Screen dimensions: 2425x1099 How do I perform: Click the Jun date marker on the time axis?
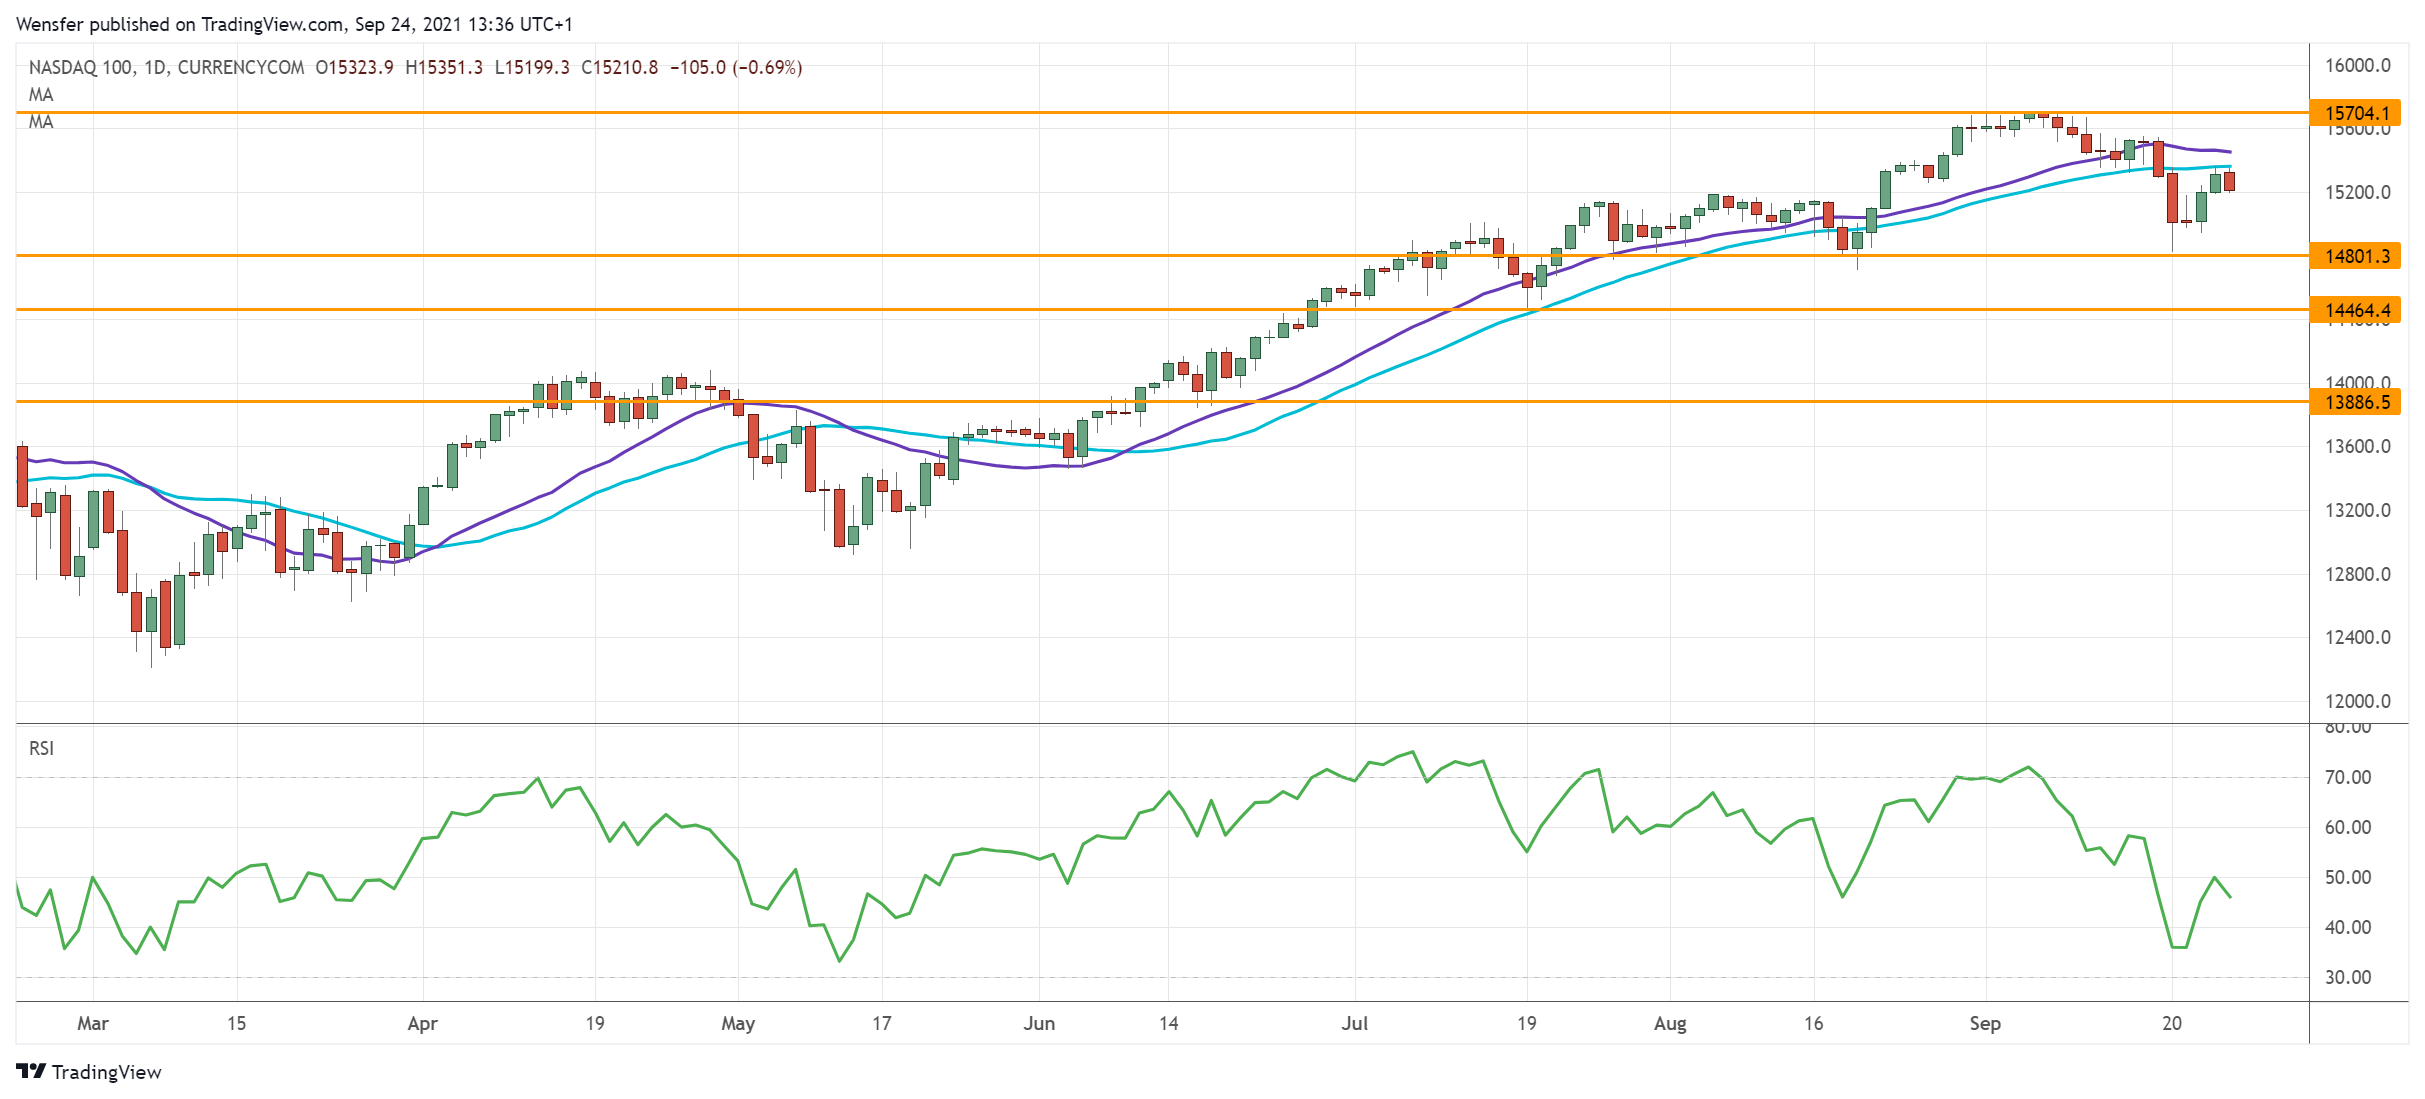click(1039, 1023)
